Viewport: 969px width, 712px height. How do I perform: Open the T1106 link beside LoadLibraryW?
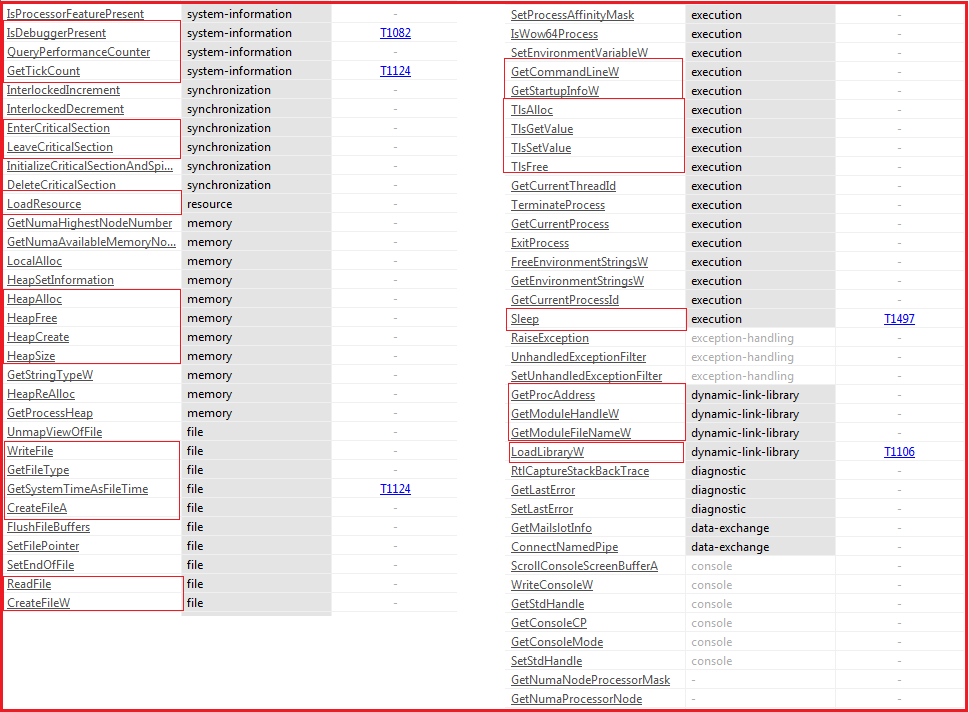tap(899, 452)
